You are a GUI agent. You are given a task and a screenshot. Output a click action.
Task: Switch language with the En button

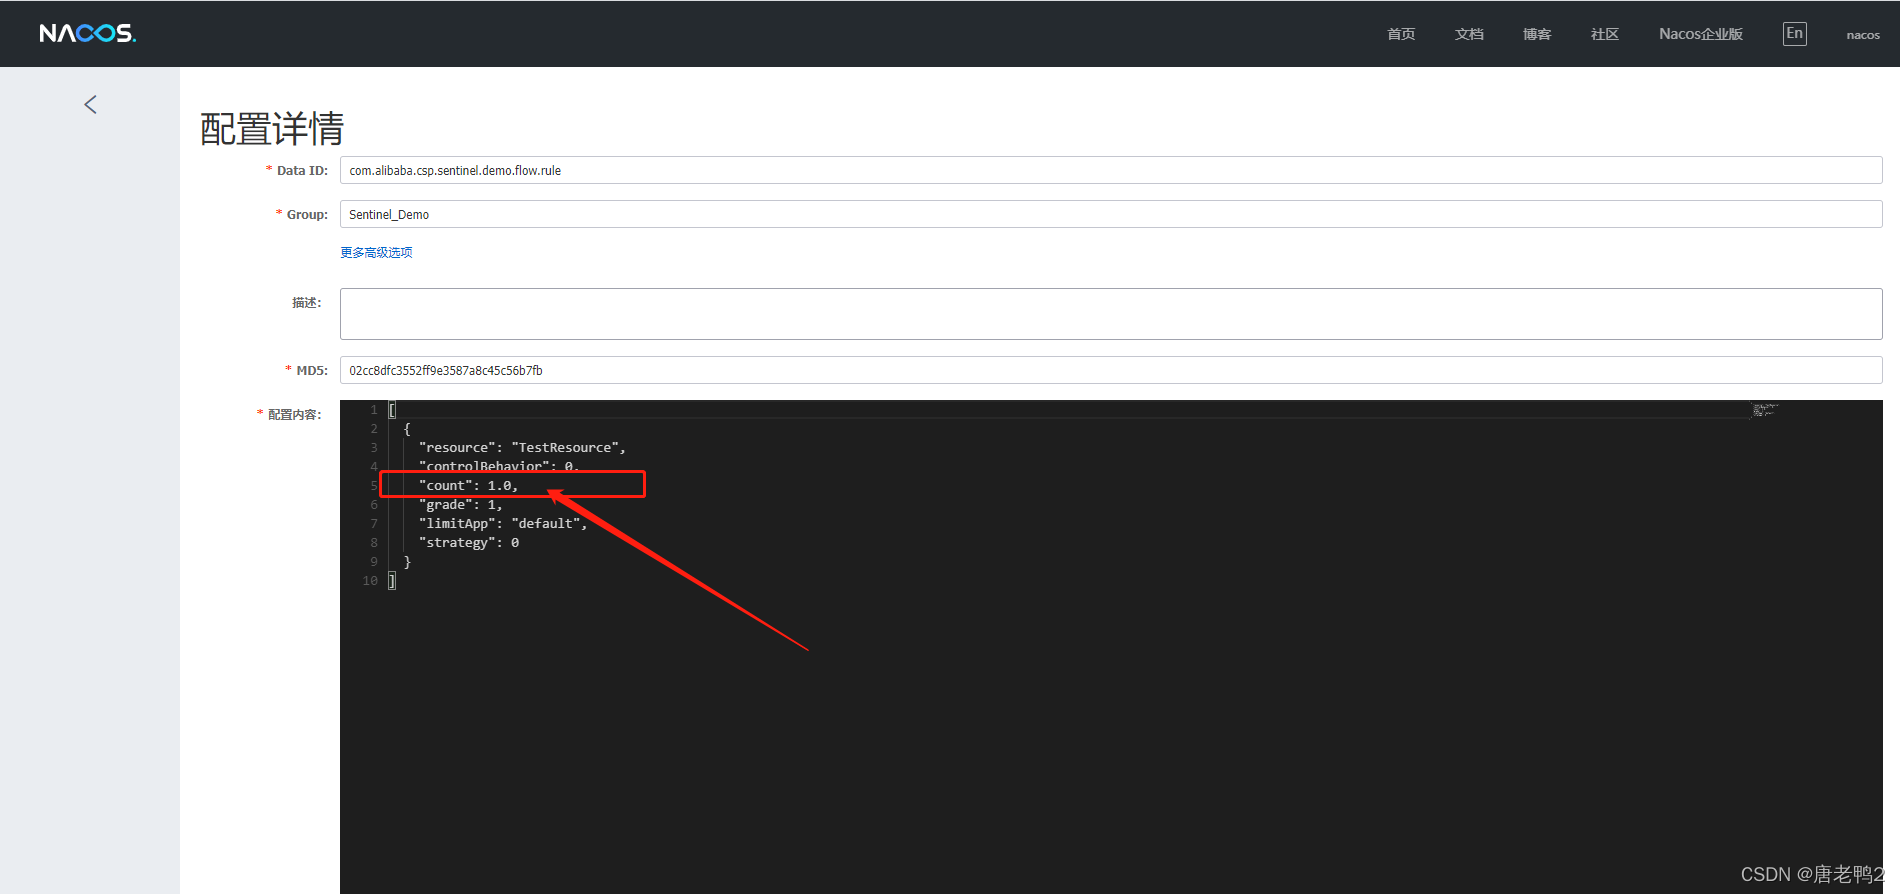[1795, 34]
